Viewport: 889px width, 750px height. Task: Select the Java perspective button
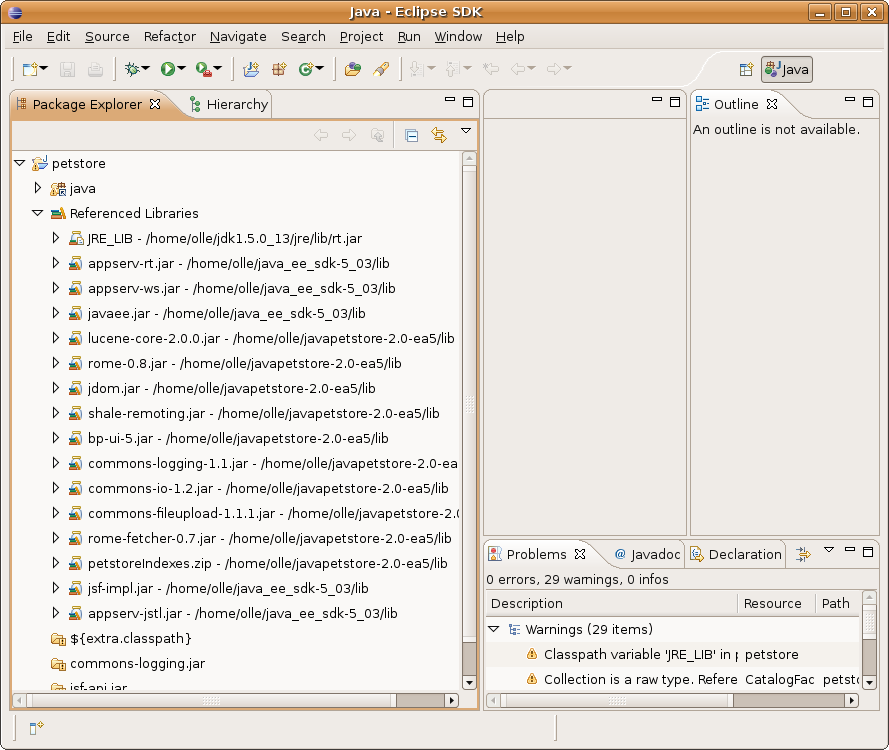787,70
